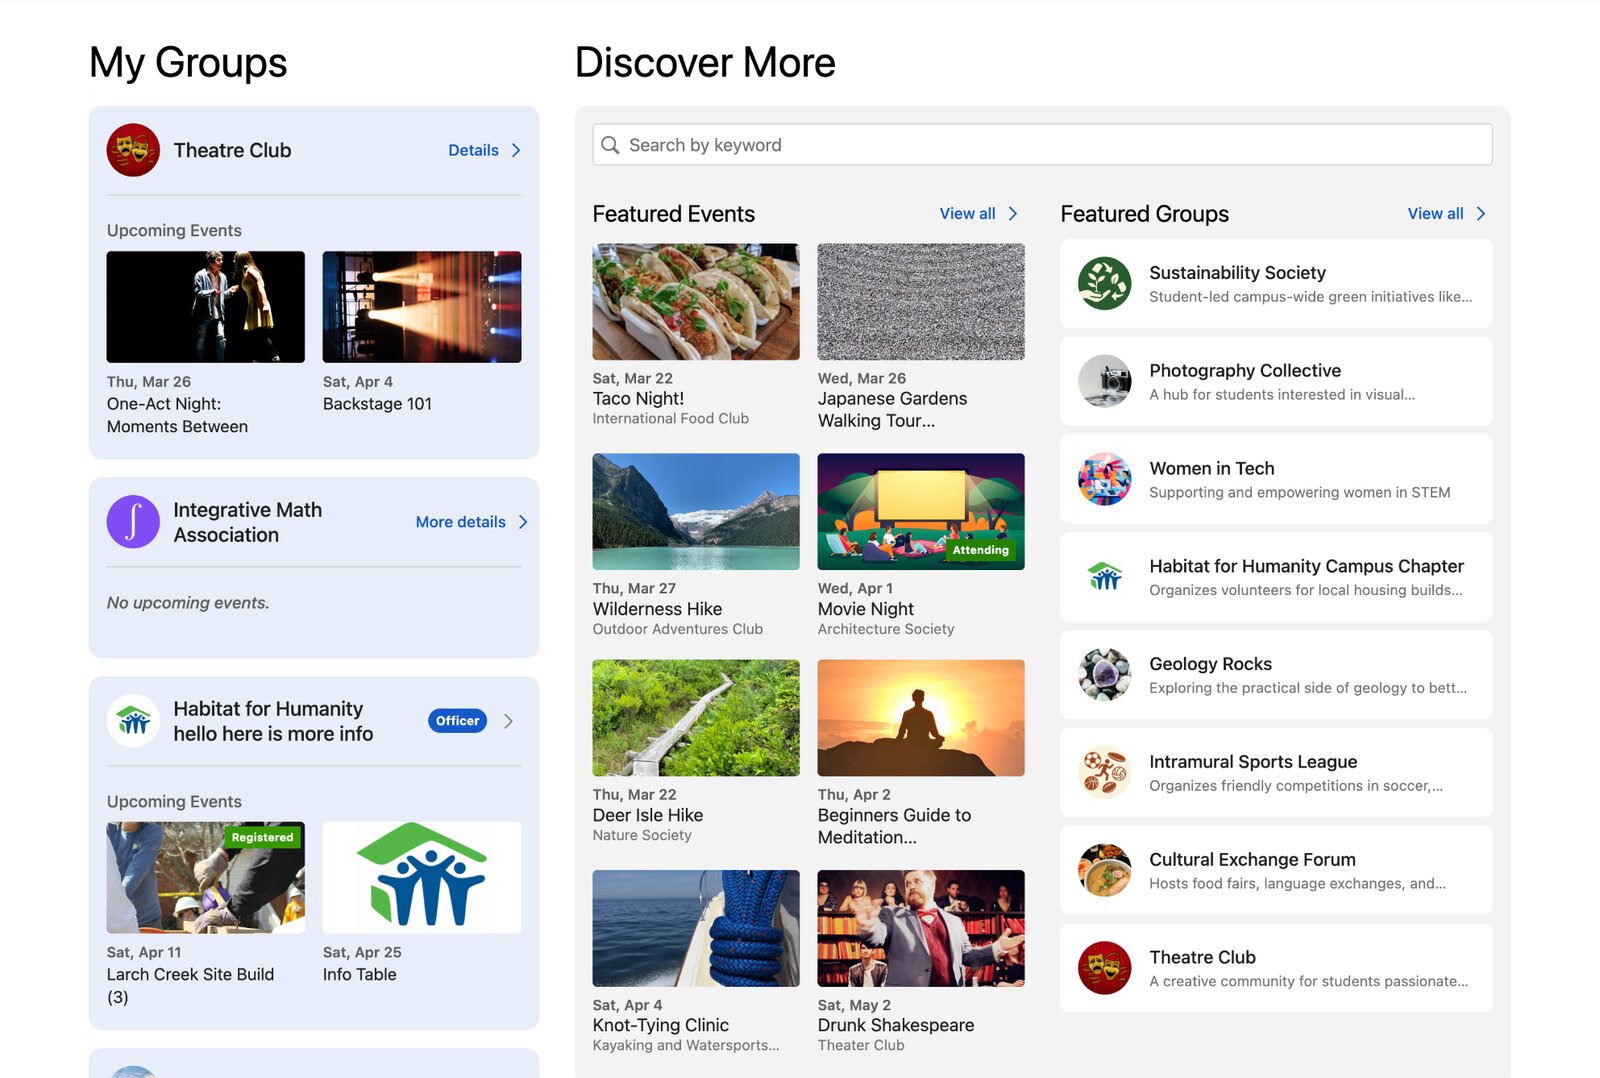The width and height of the screenshot is (1600, 1078).
Task: Click 'Outdoor Adventures Club' organizer text
Action: (x=677, y=629)
